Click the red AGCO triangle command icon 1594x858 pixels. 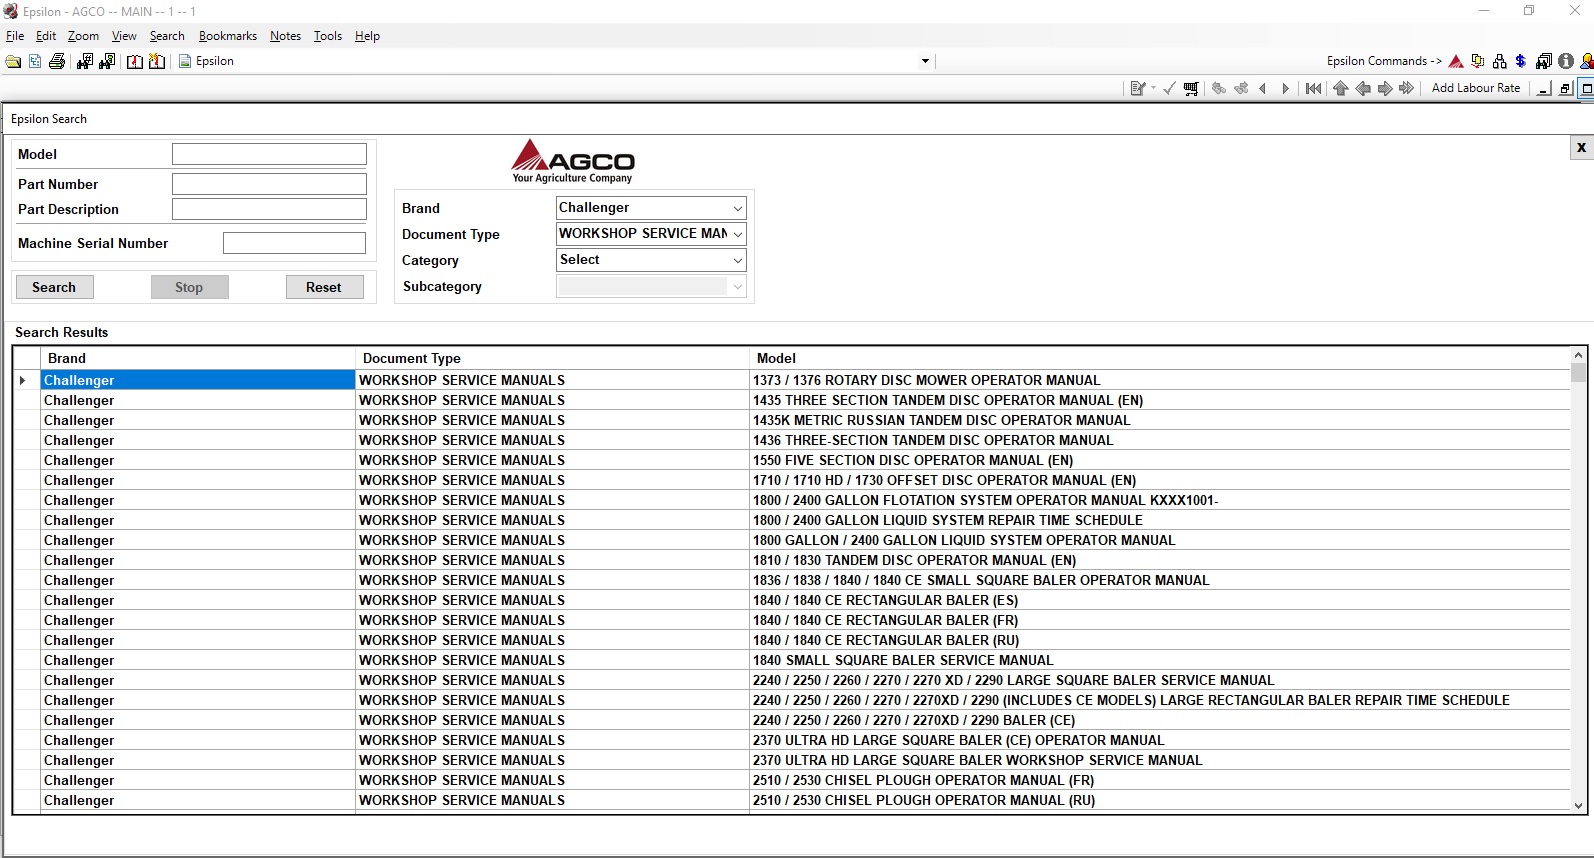click(x=1456, y=61)
